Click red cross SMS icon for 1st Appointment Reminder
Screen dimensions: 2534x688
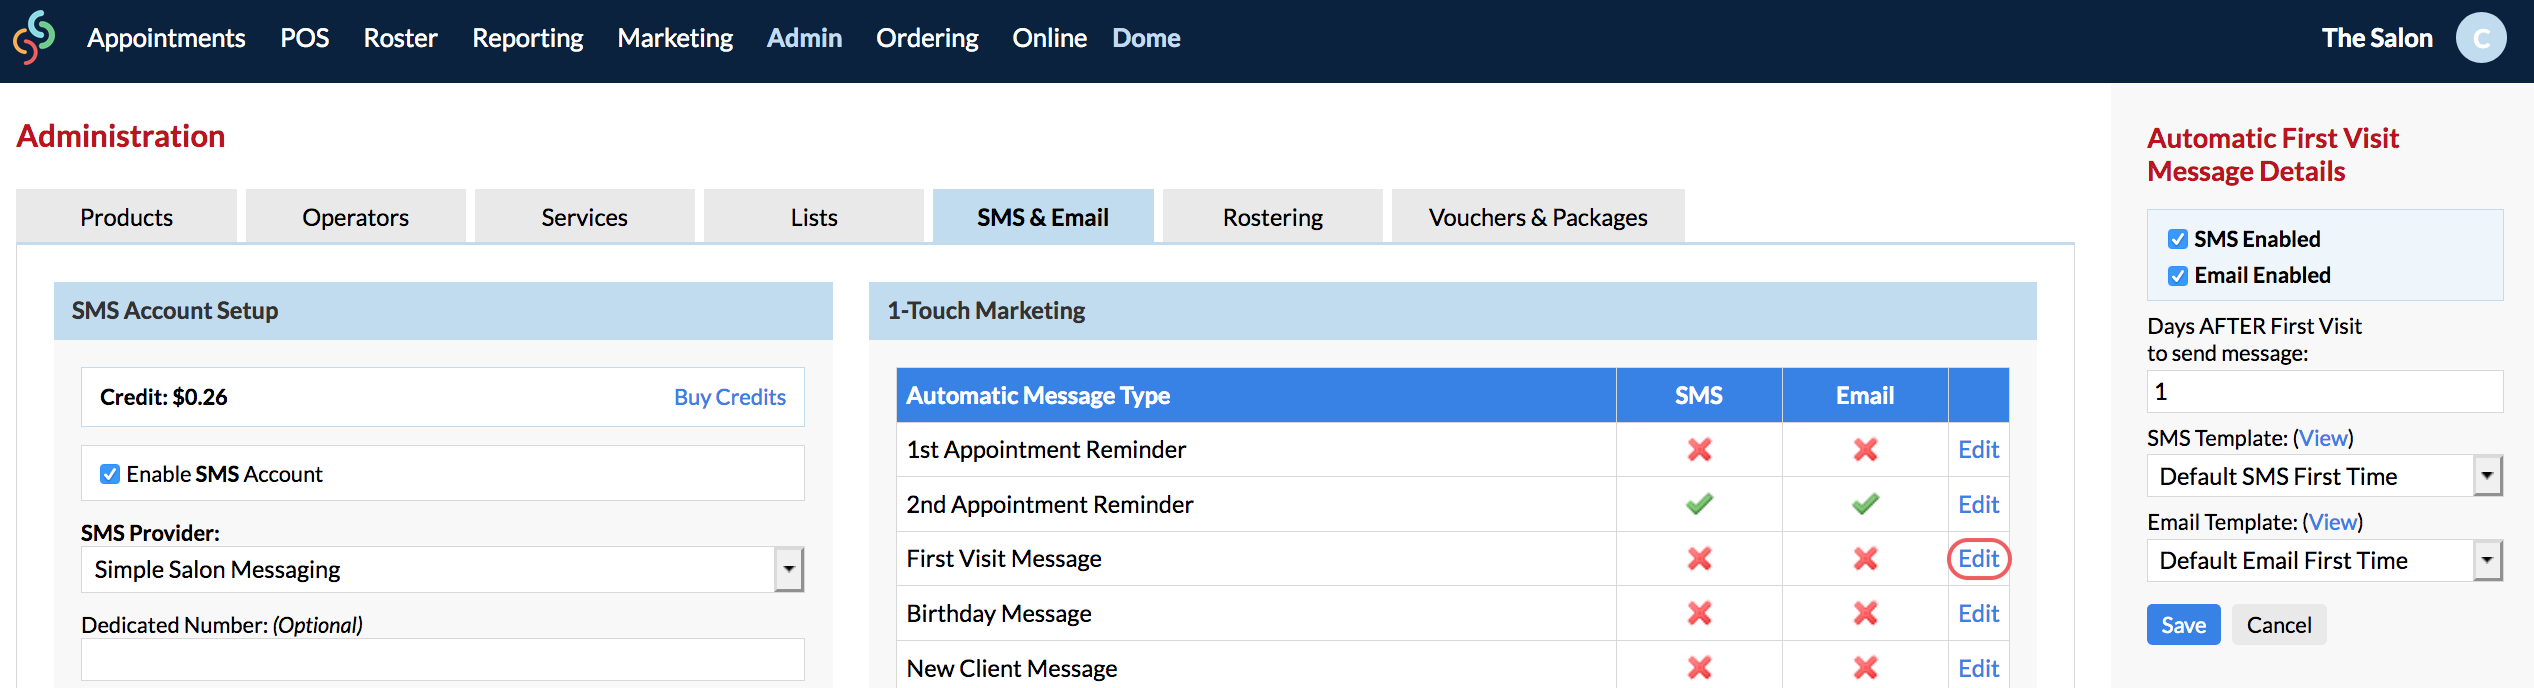[x=1698, y=450]
